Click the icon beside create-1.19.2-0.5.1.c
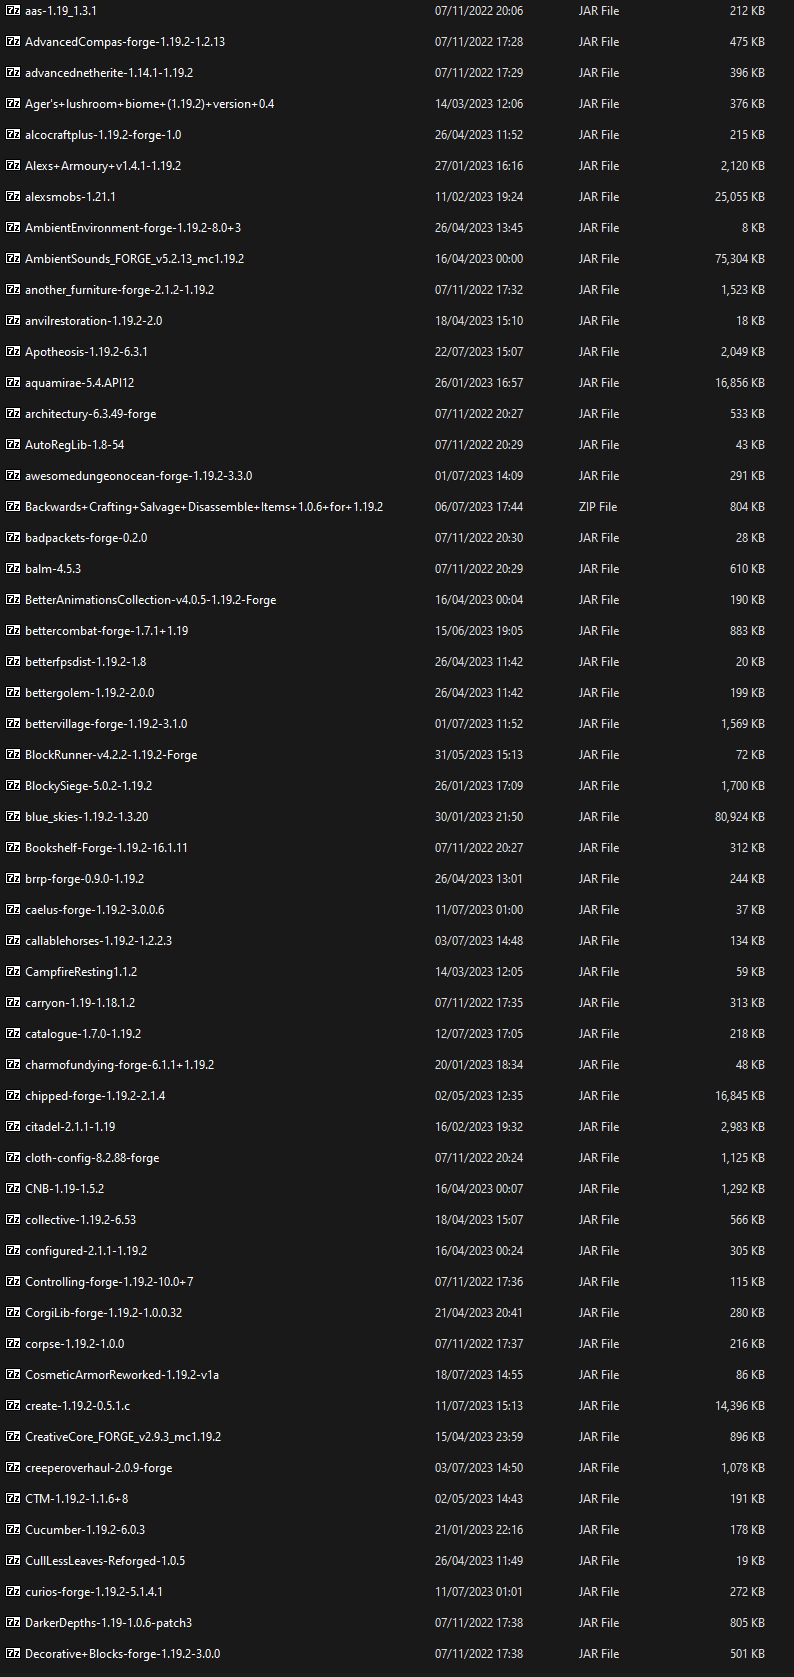 12,1405
